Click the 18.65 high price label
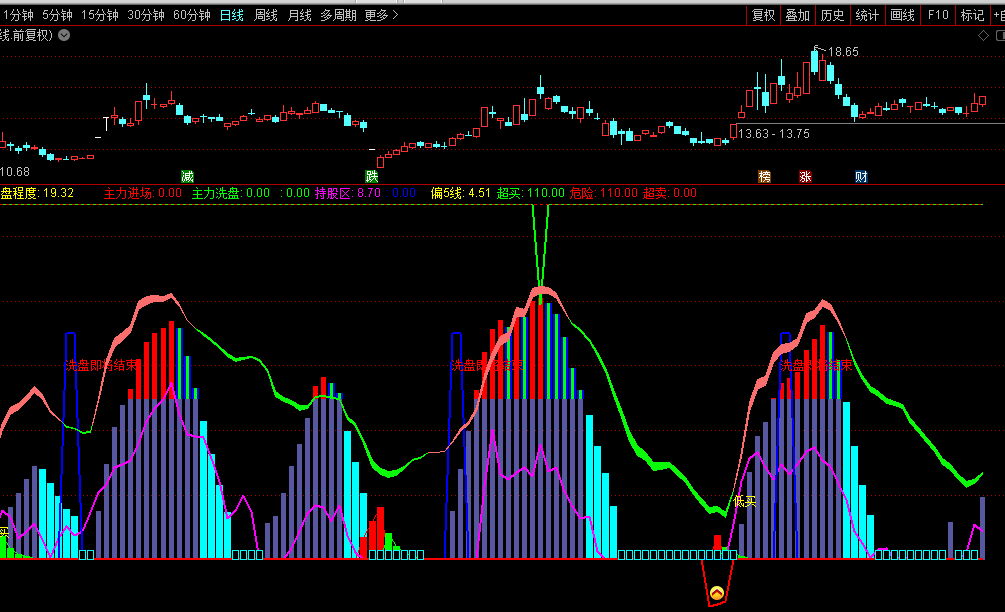Image resolution: width=1005 pixels, height=612 pixels. tap(843, 52)
